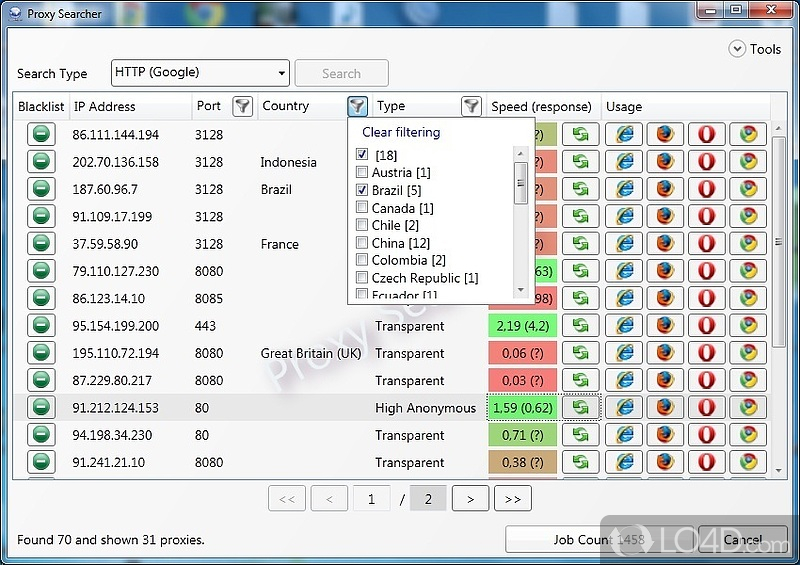Open the Search Type HTTP (Google) dropdown
800x565 pixels.
coord(200,73)
